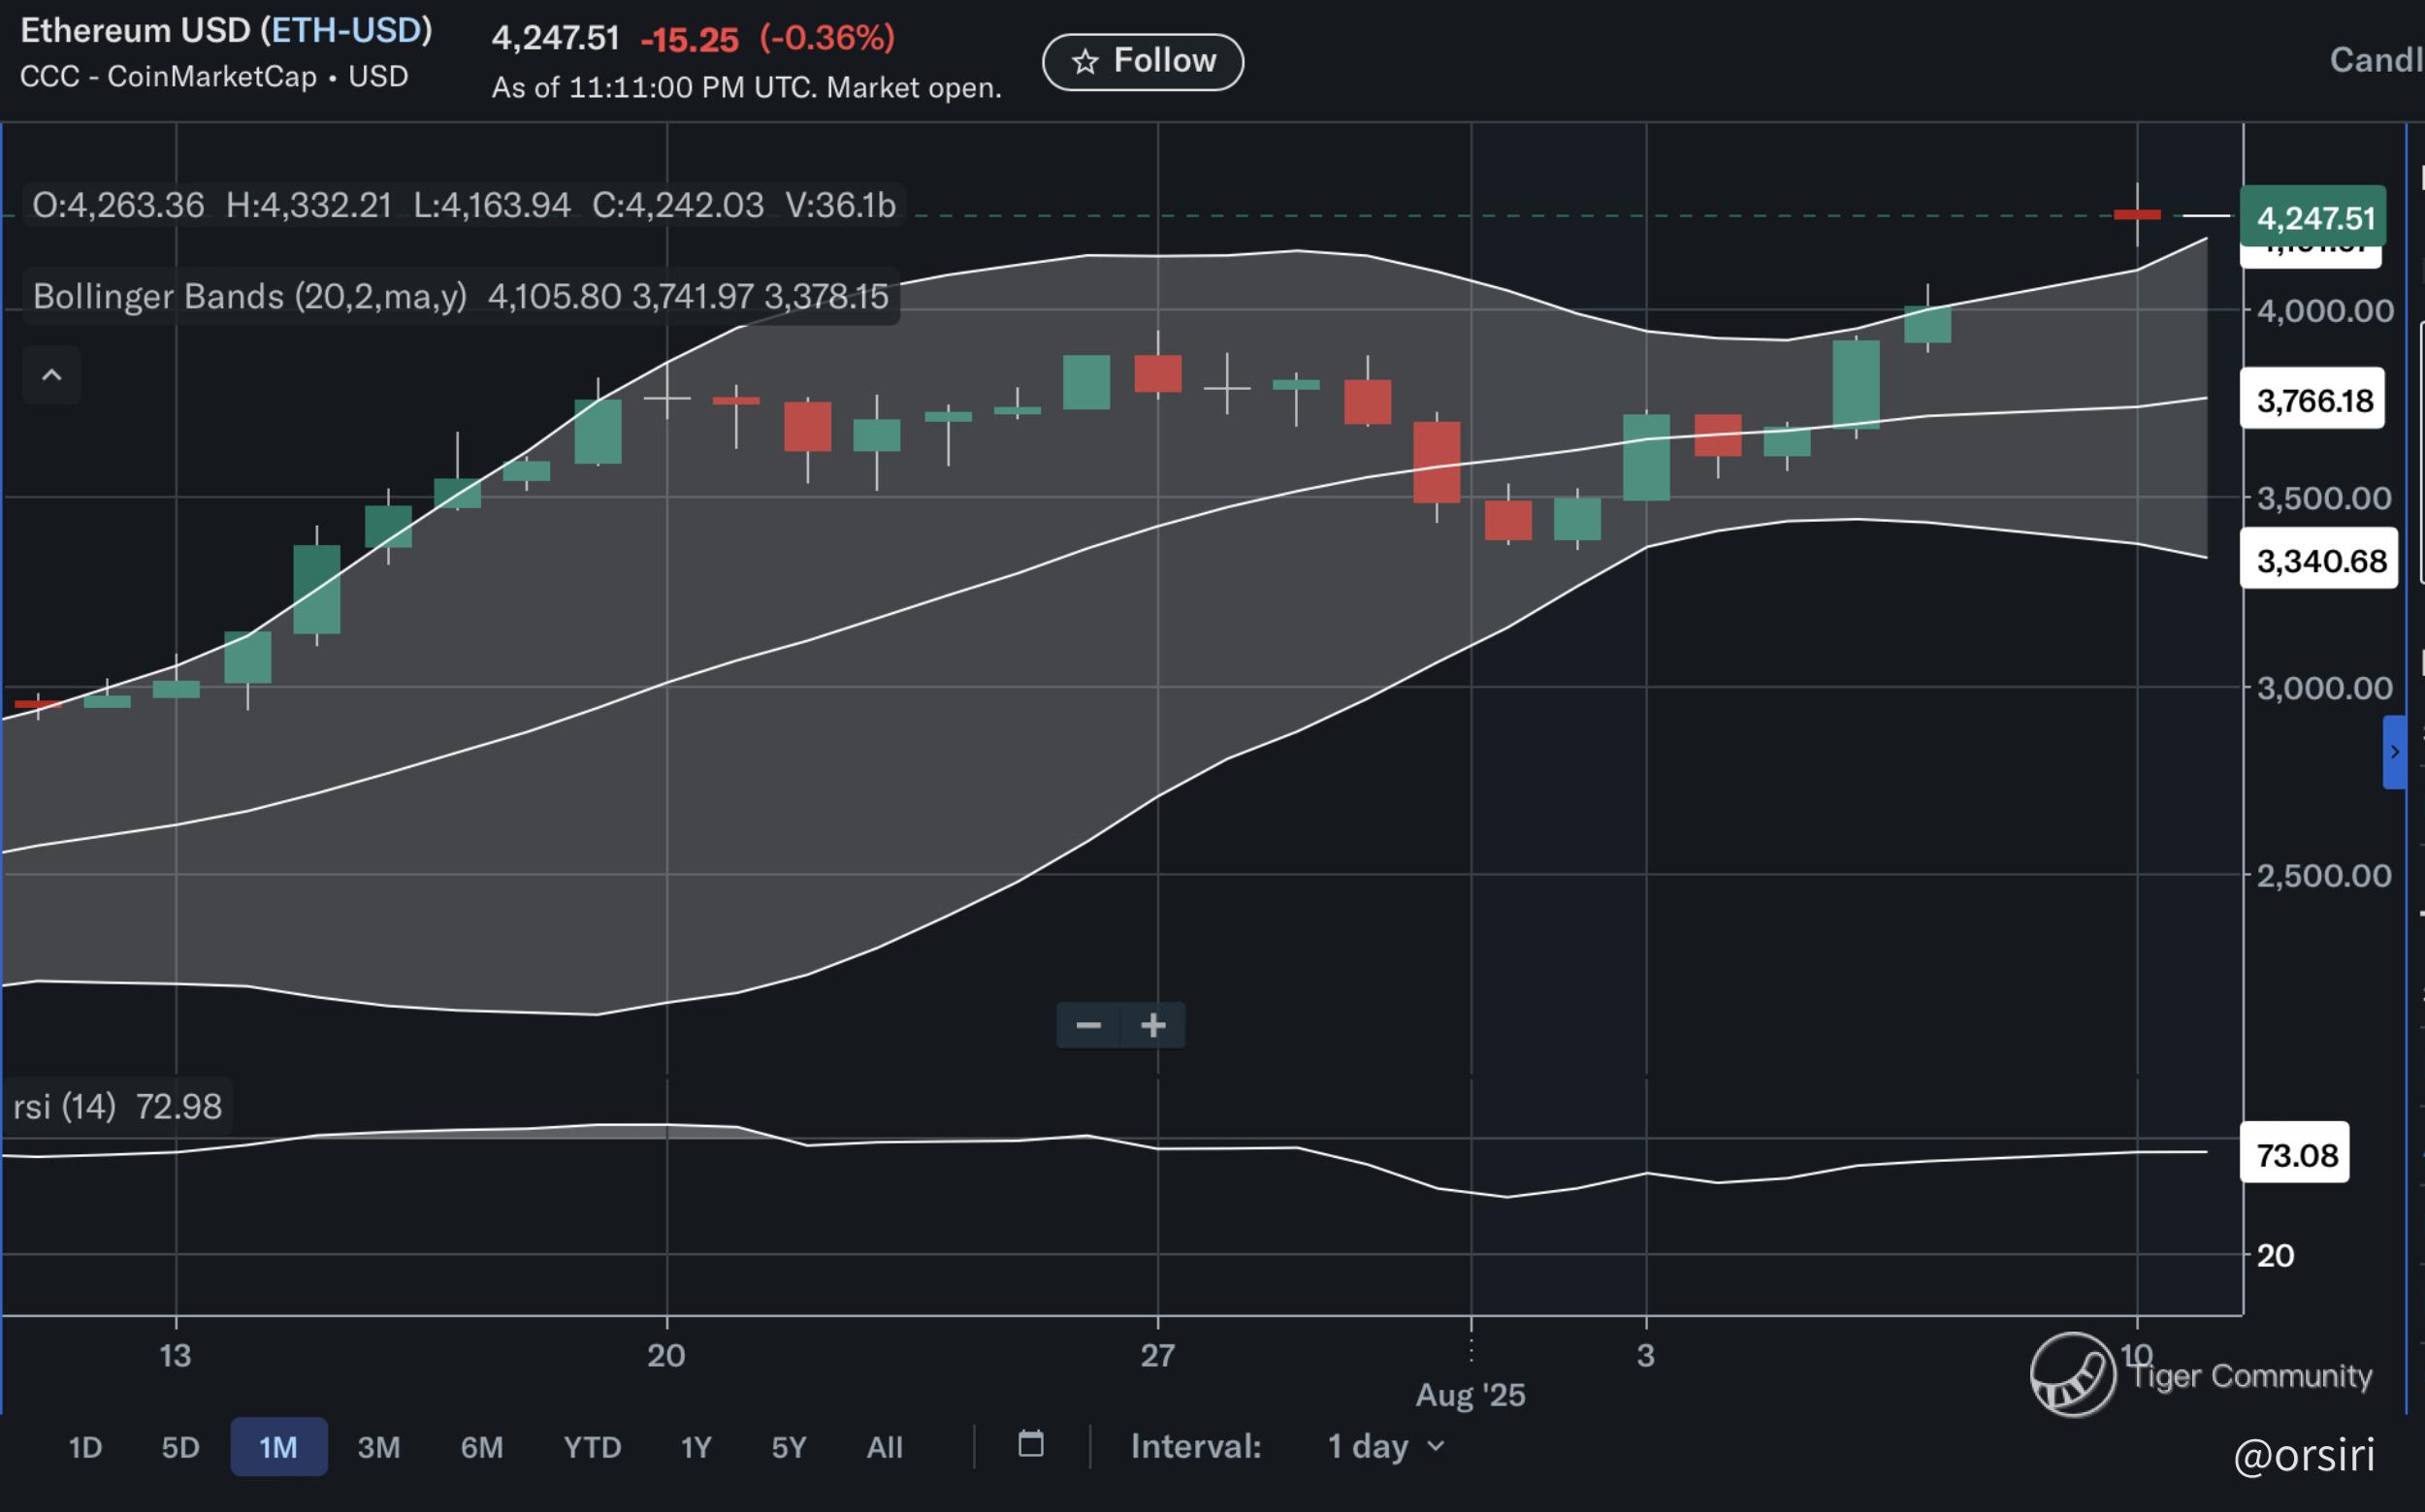Select the 1D time range
This screenshot has width=2425, height=1512.
click(x=85, y=1447)
